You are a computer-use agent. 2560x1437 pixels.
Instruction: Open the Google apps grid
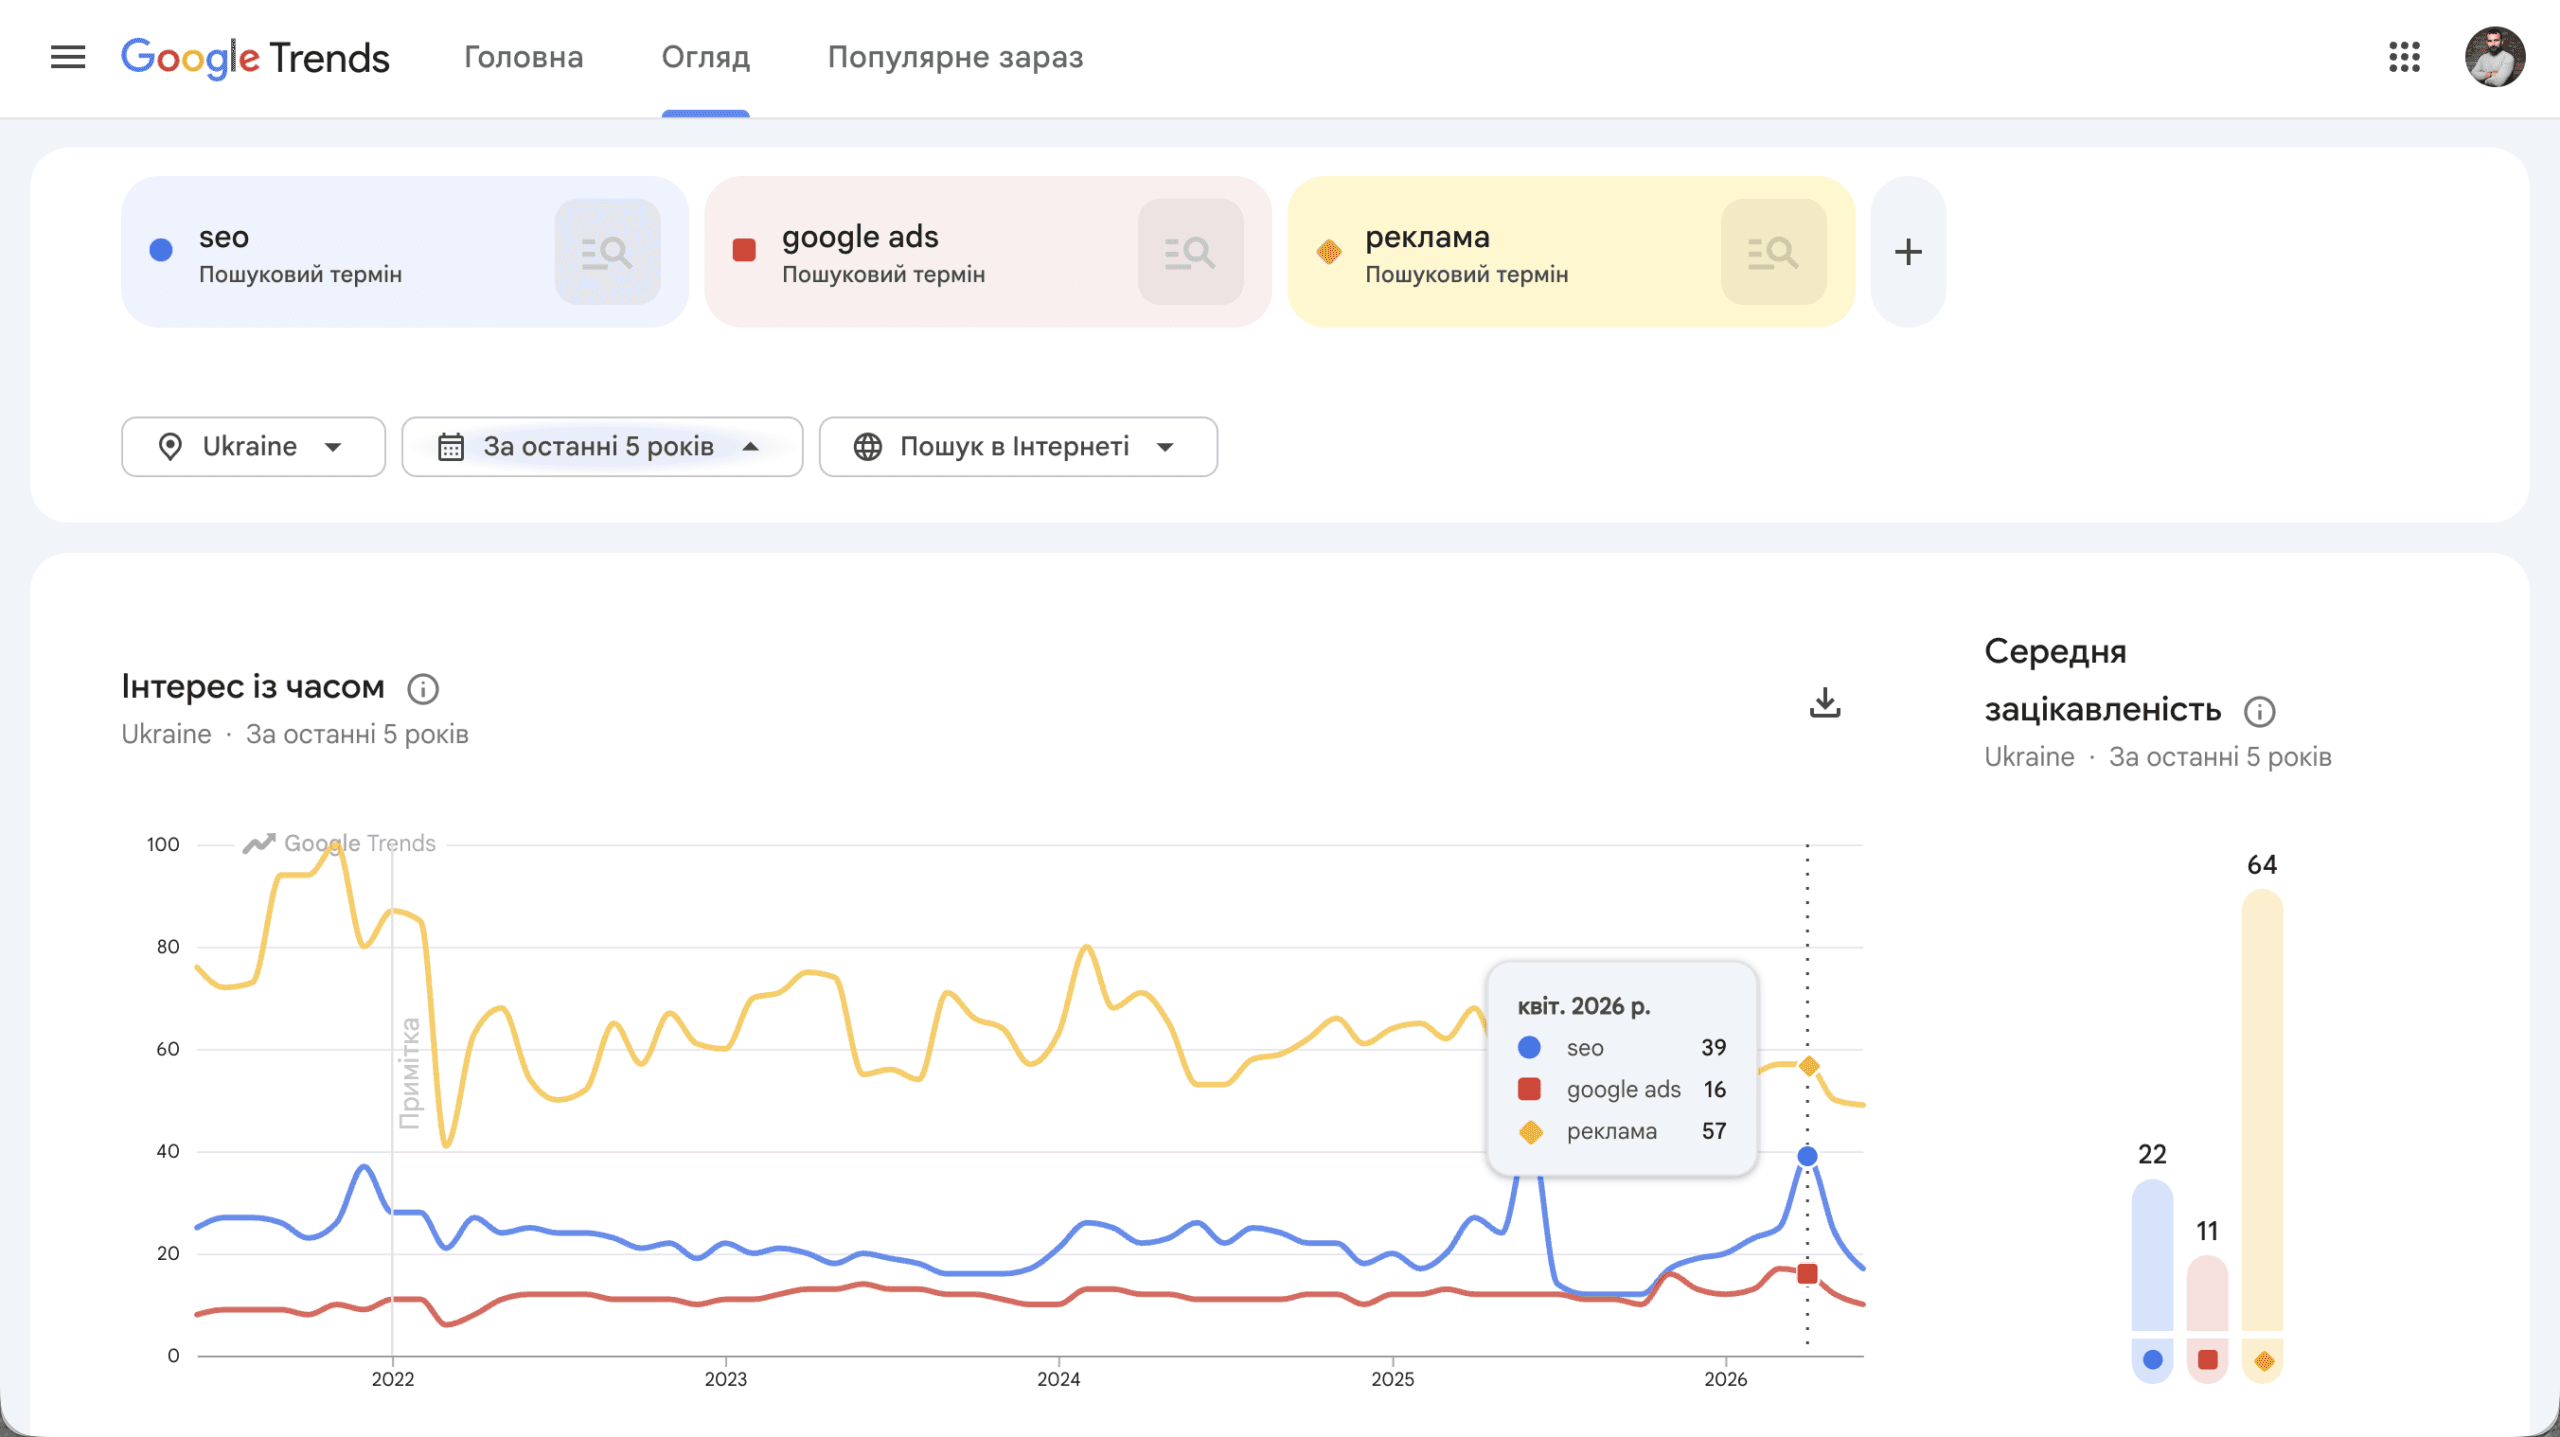coord(2404,57)
